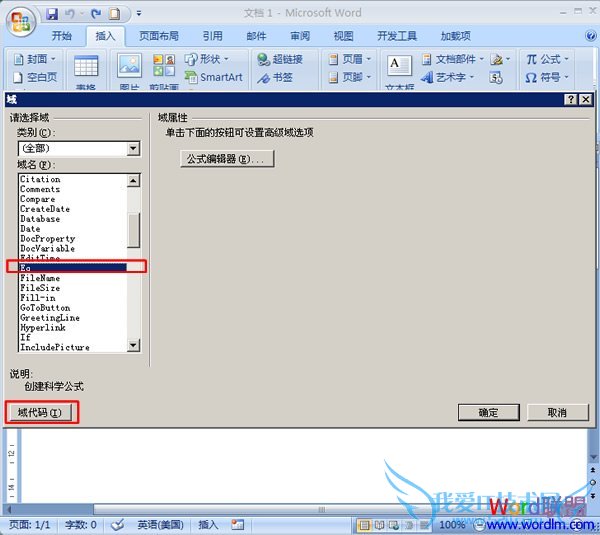600x535 pixels.
Task: Confirm the field dialog with 确定
Action: tap(489, 413)
